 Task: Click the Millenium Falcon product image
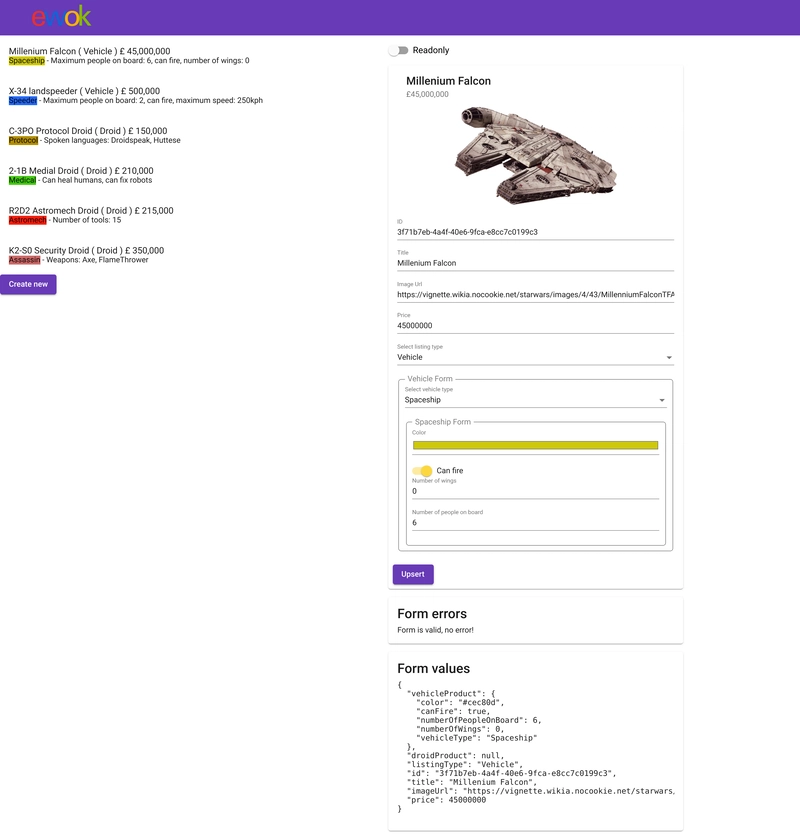(x=536, y=155)
